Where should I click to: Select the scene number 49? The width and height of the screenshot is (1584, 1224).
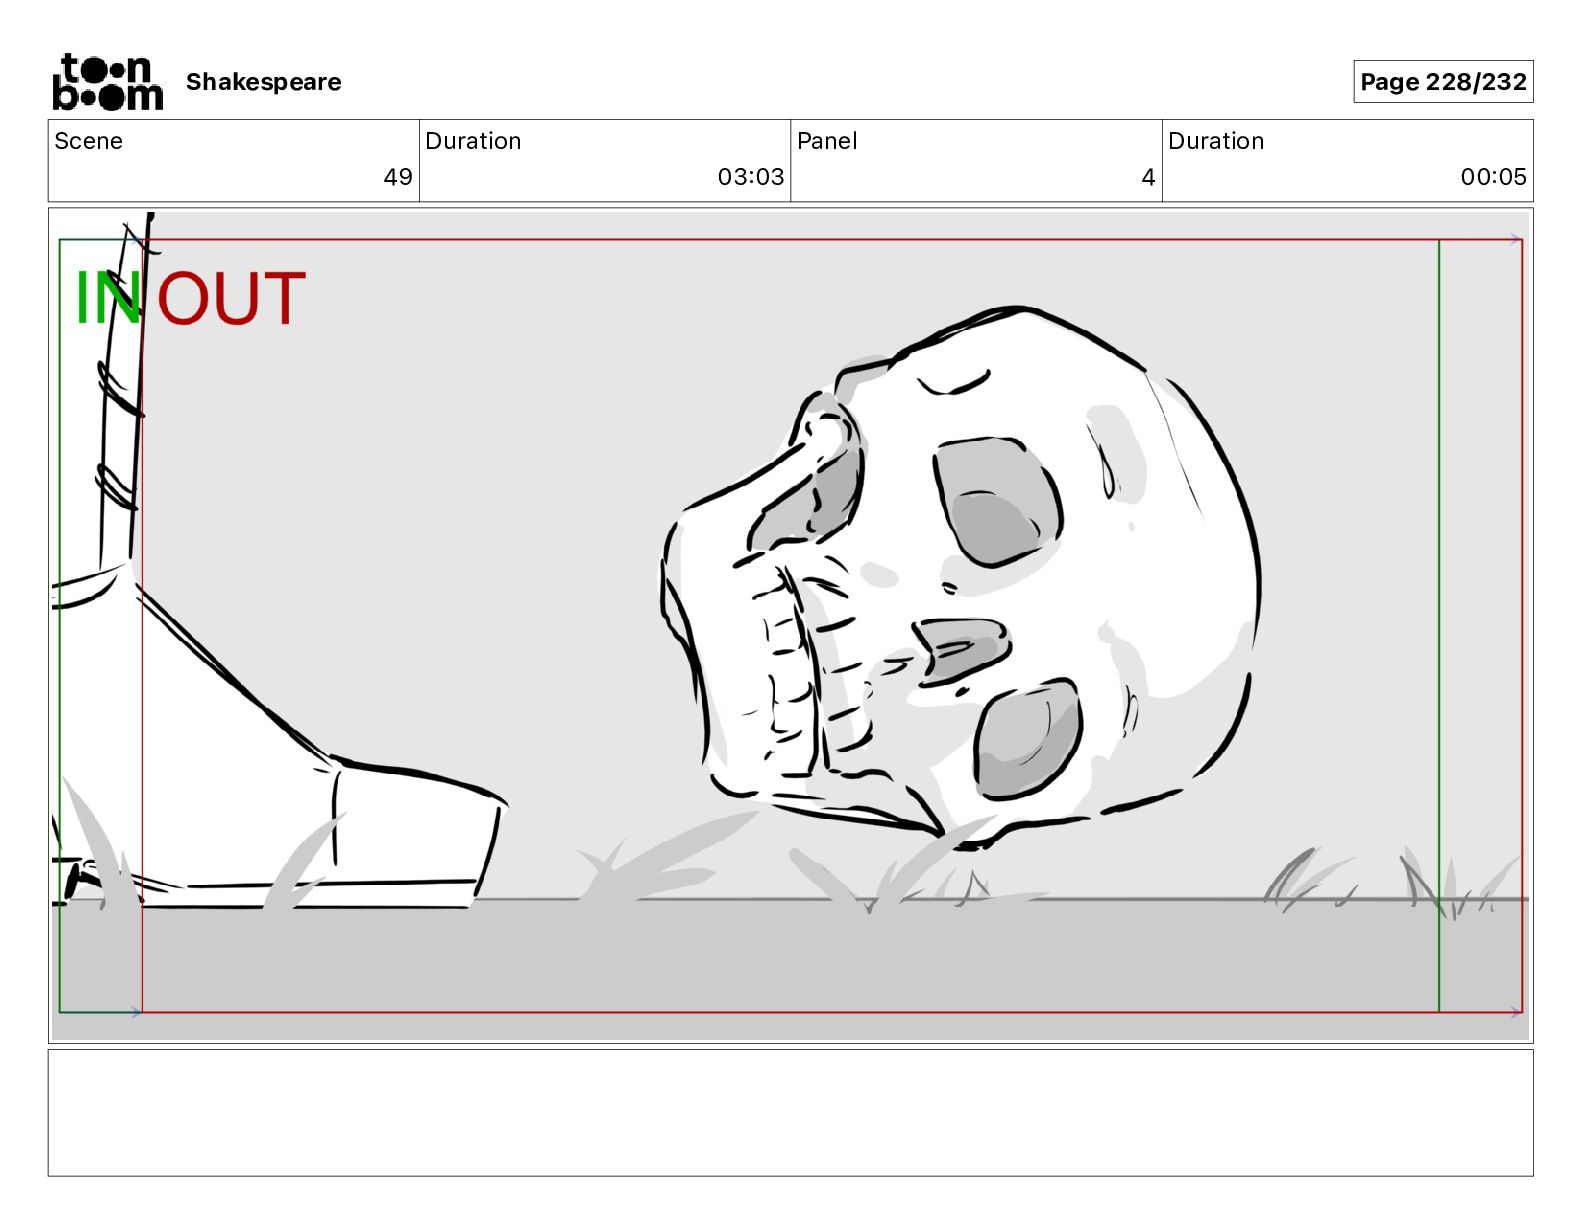(398, 177)
